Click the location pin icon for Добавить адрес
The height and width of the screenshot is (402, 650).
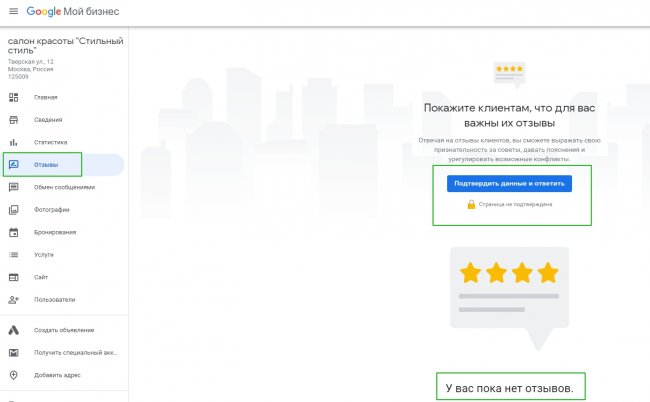(x=14, y=375)
